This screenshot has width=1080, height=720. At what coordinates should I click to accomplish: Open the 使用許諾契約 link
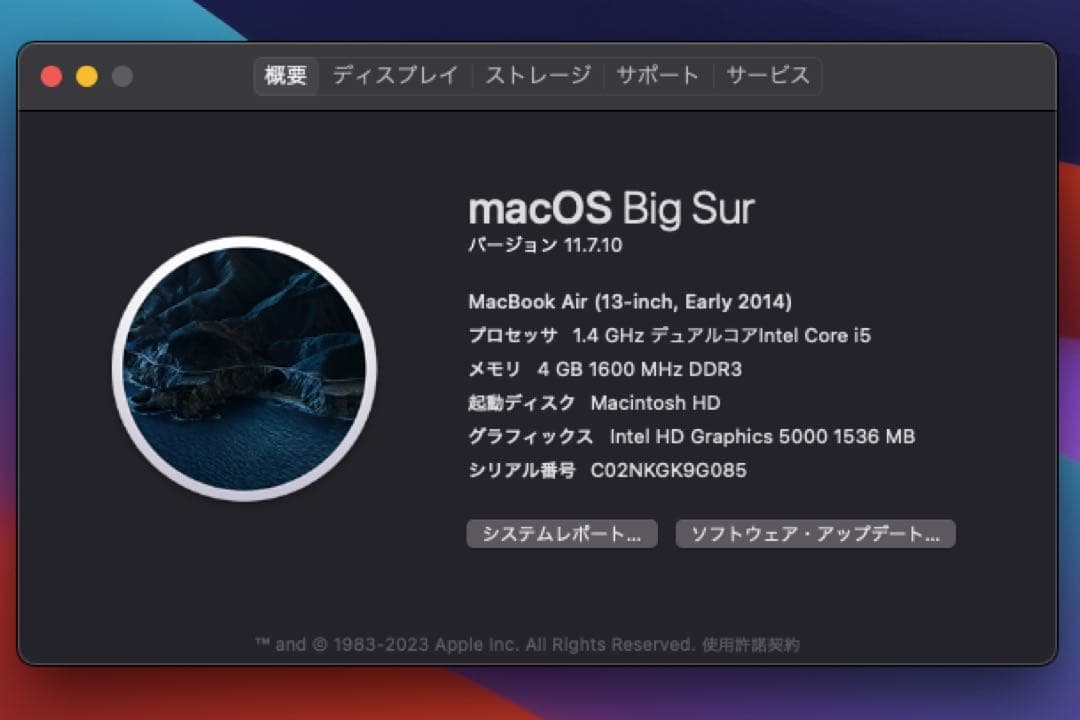click(x=751, y=645)
